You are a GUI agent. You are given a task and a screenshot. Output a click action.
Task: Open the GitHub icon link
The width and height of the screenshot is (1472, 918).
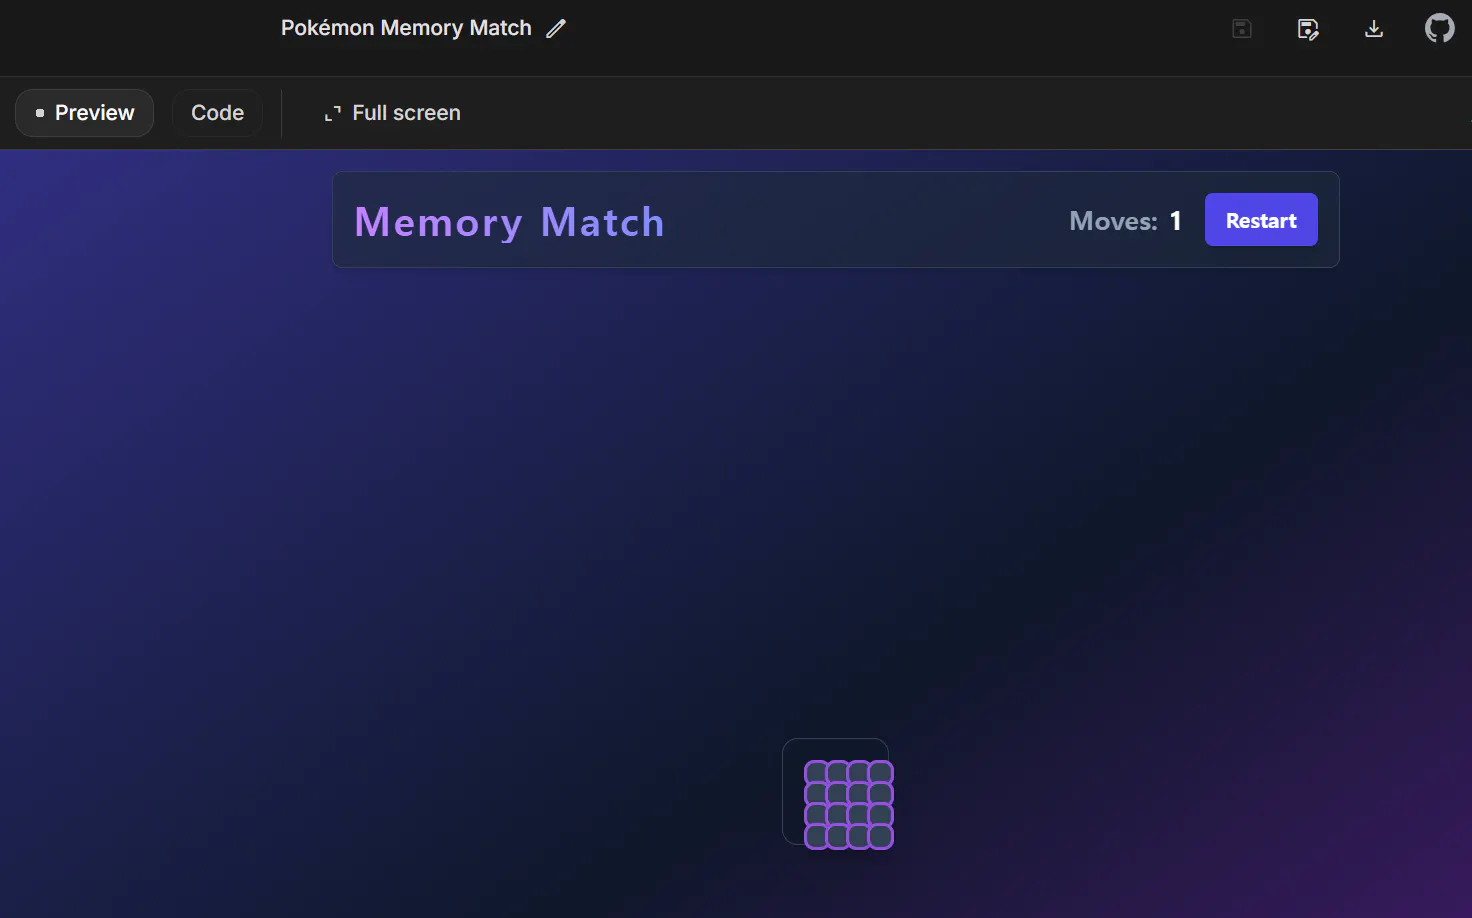pyautogui.click(x=1440, y=28)
